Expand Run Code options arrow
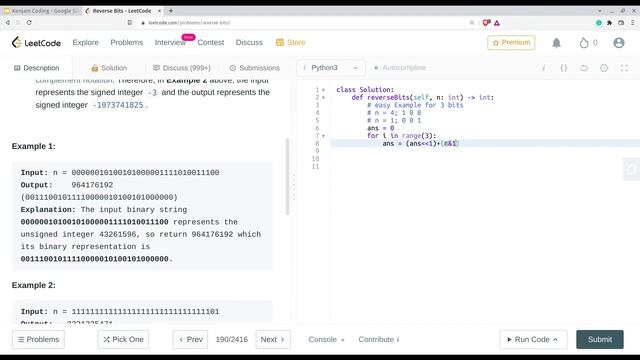The image size is (640, 360). click(x=555, y=340)
